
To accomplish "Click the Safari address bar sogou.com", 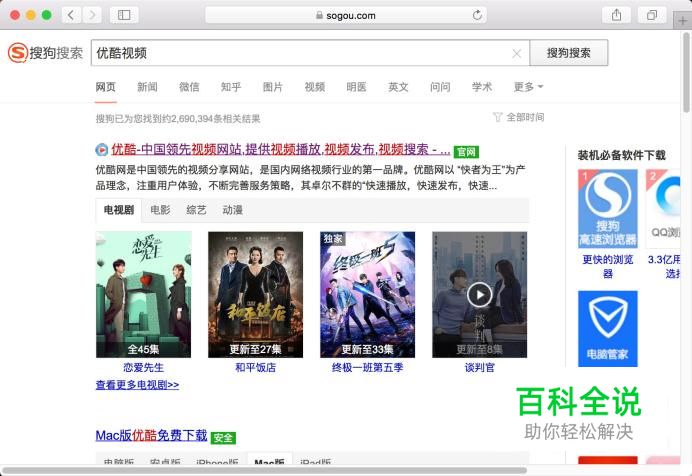I will coord(346,15).
